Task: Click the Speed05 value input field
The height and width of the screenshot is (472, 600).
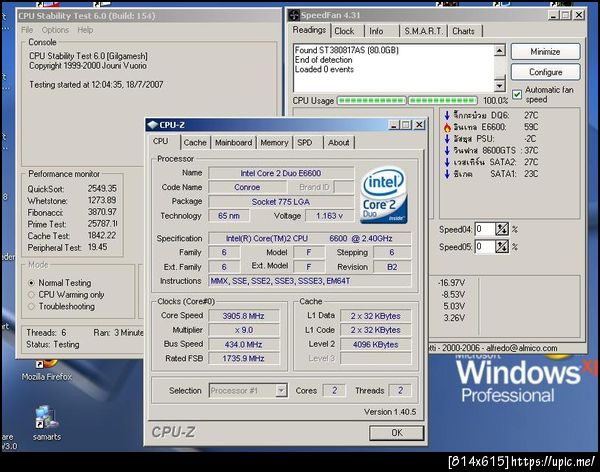Action: [485, 247]
